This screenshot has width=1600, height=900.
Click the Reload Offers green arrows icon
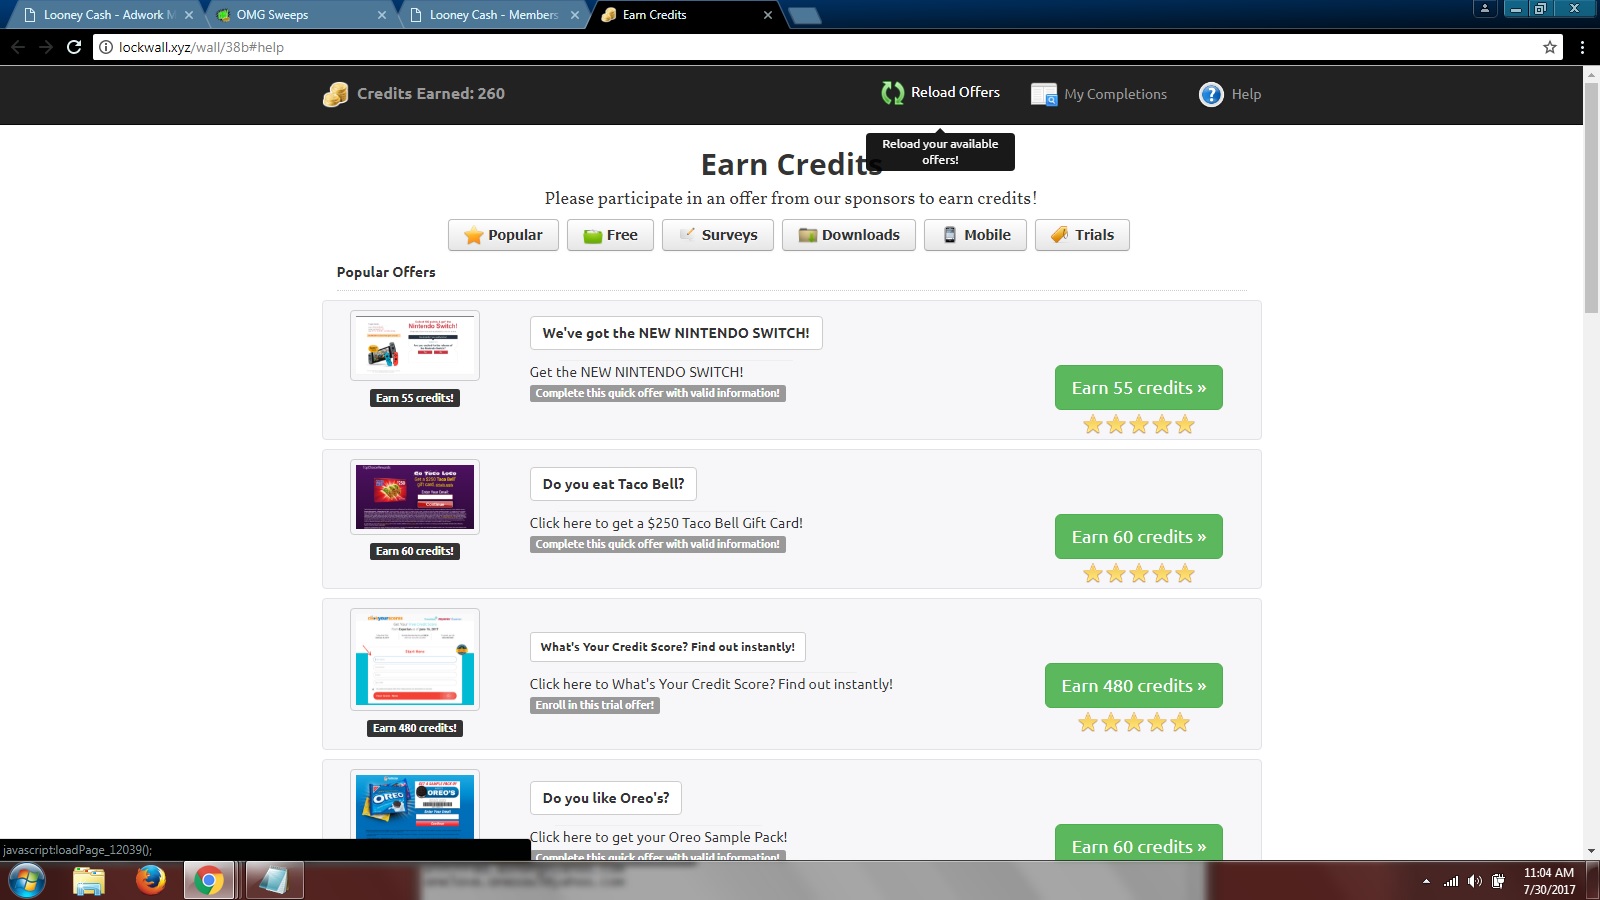tap(892, 93)
